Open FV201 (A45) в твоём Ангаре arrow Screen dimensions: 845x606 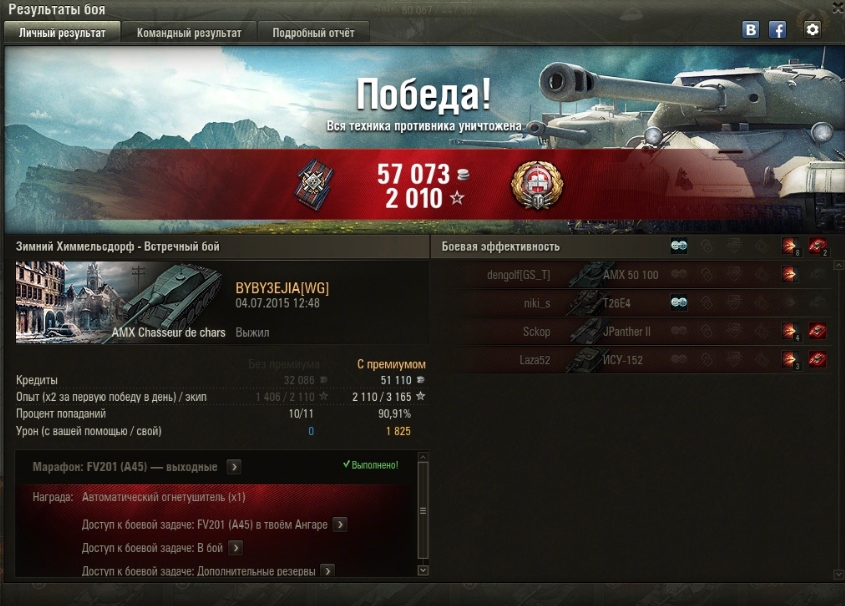(340, 524)
